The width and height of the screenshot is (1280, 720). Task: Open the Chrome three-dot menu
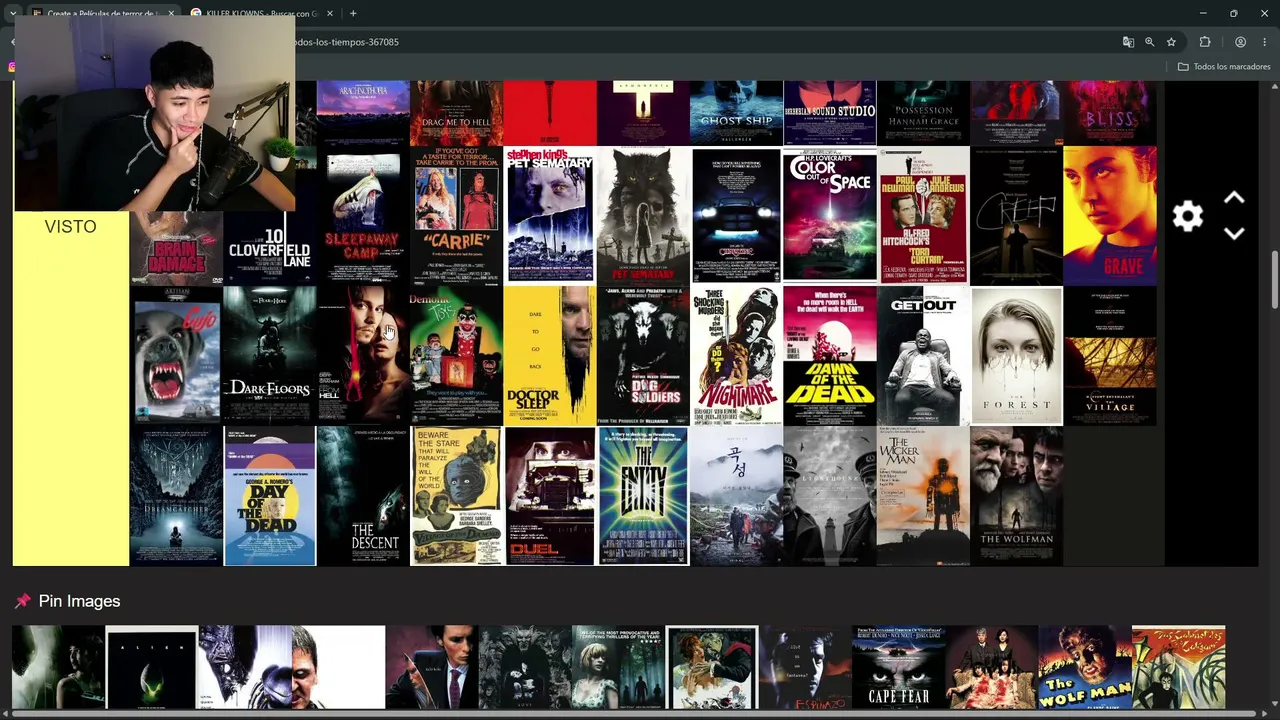coord(1265,42)
